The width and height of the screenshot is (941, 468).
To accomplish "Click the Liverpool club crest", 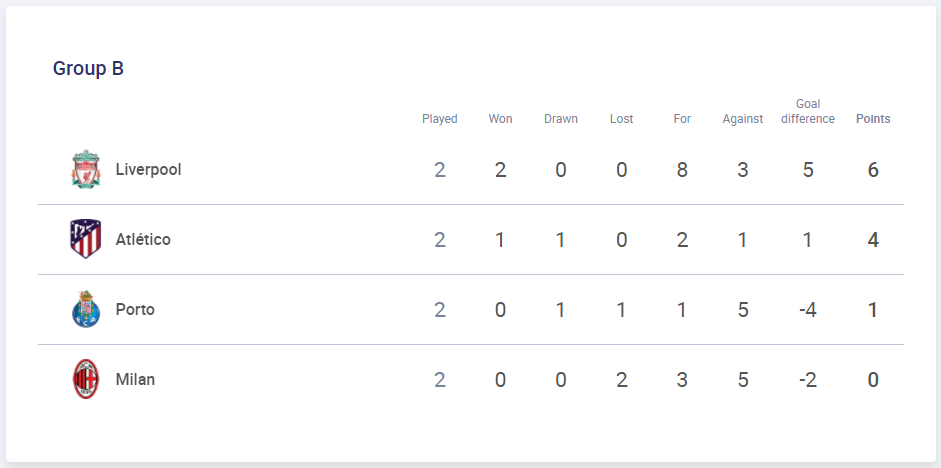I will coord(86,169).
